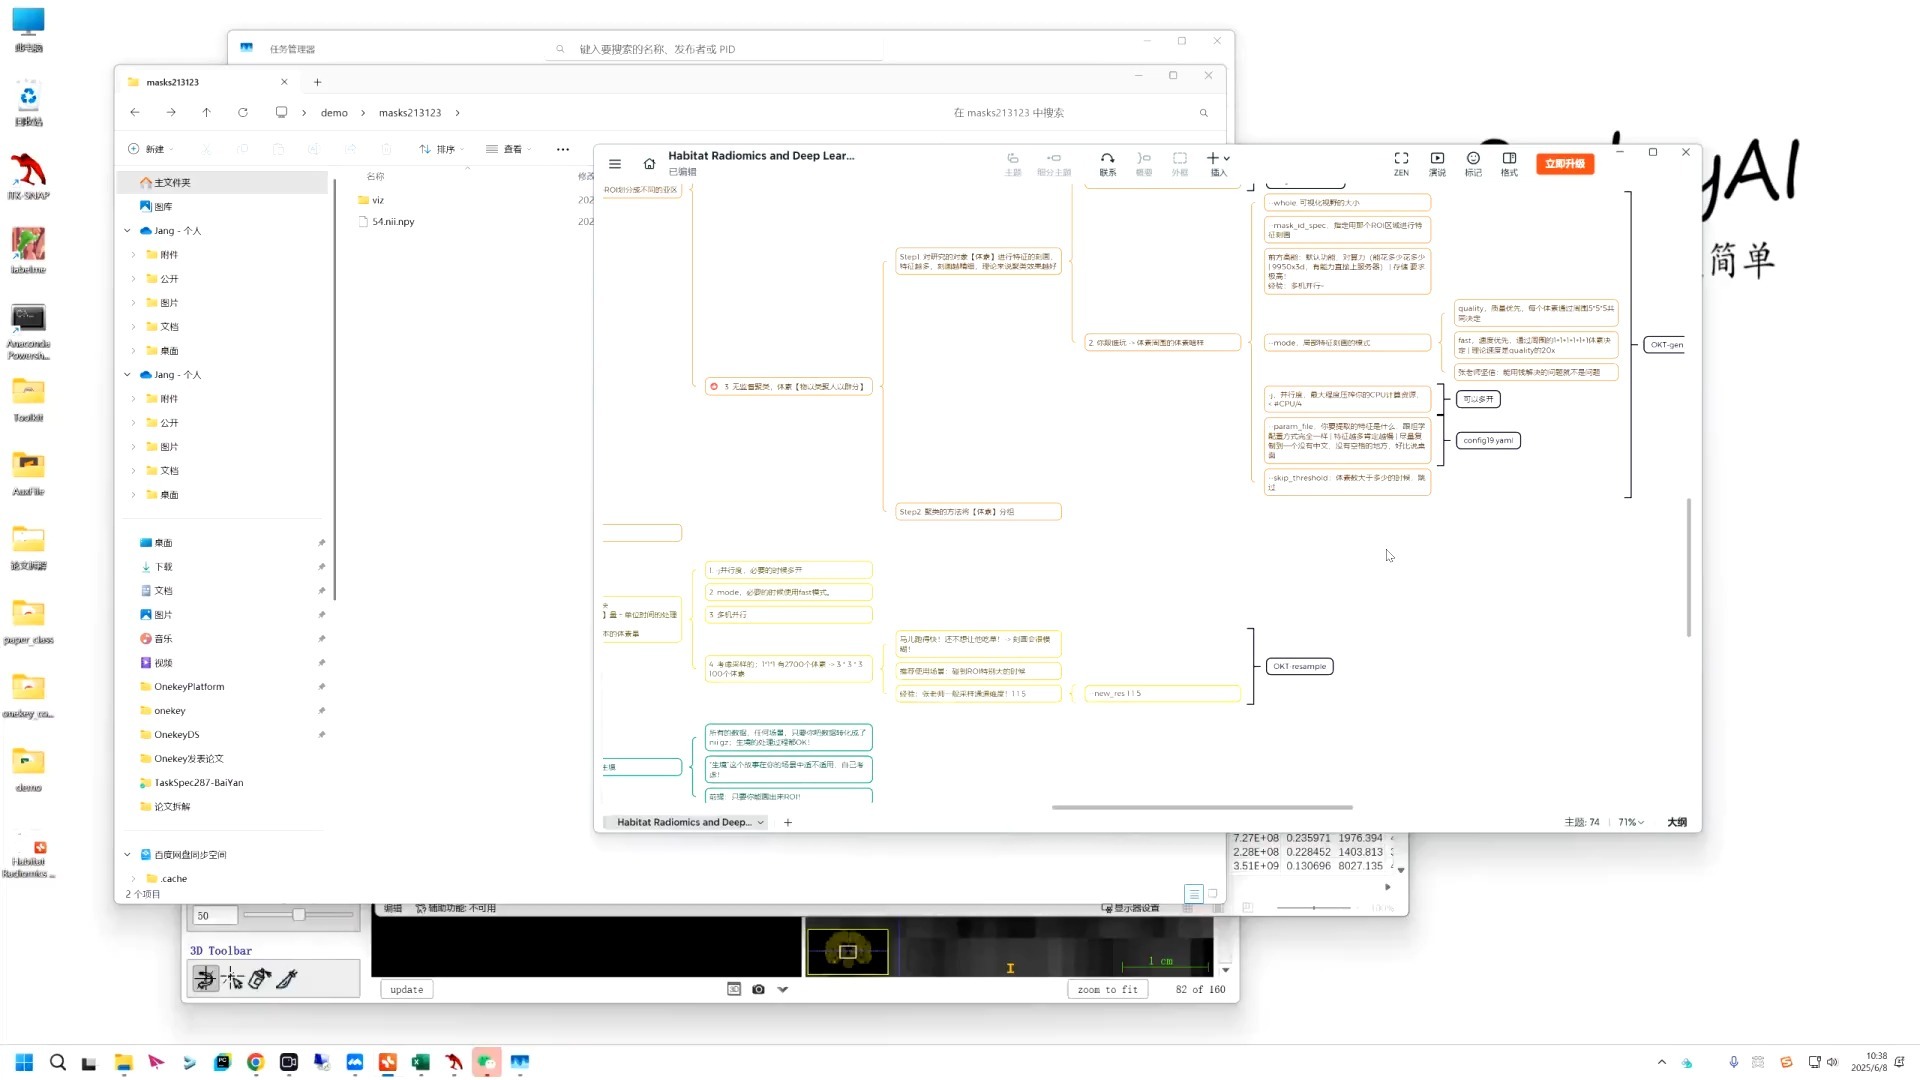The width and height of the screenshot is (1920, 1080).
Task: Collapse the first Jang - 个人 tree node
Action: tap(127, 231)
